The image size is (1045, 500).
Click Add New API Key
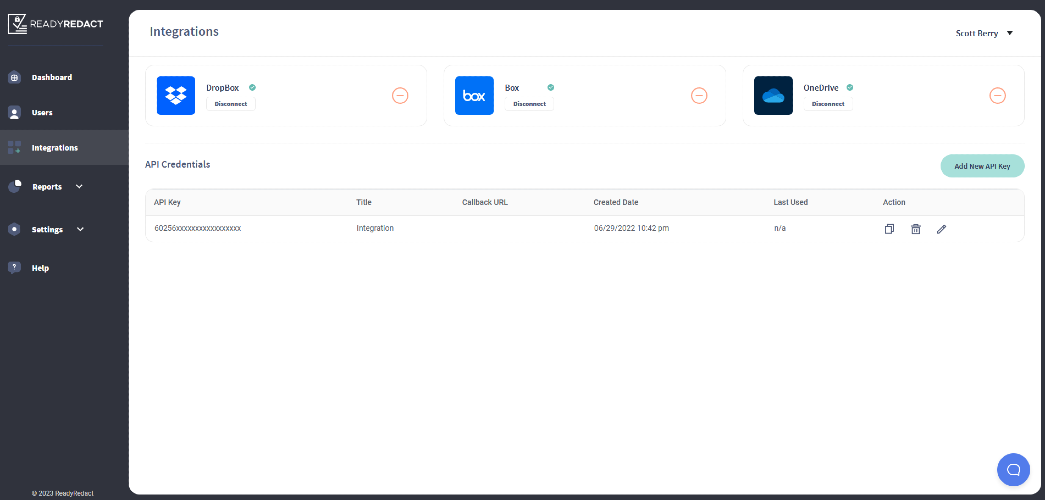click(982, 166)
